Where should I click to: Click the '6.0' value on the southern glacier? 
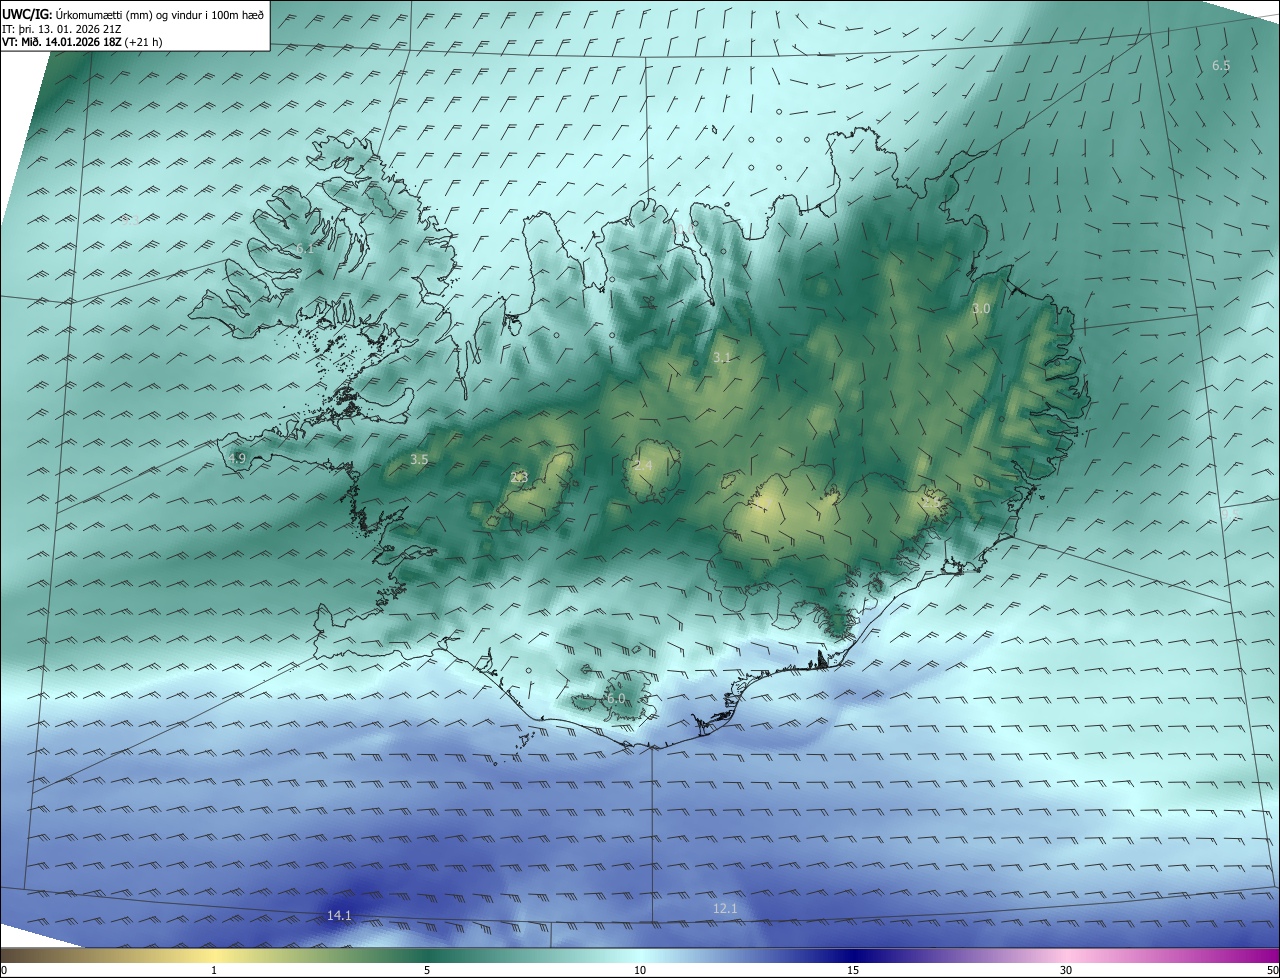click(x=616, y=699)
